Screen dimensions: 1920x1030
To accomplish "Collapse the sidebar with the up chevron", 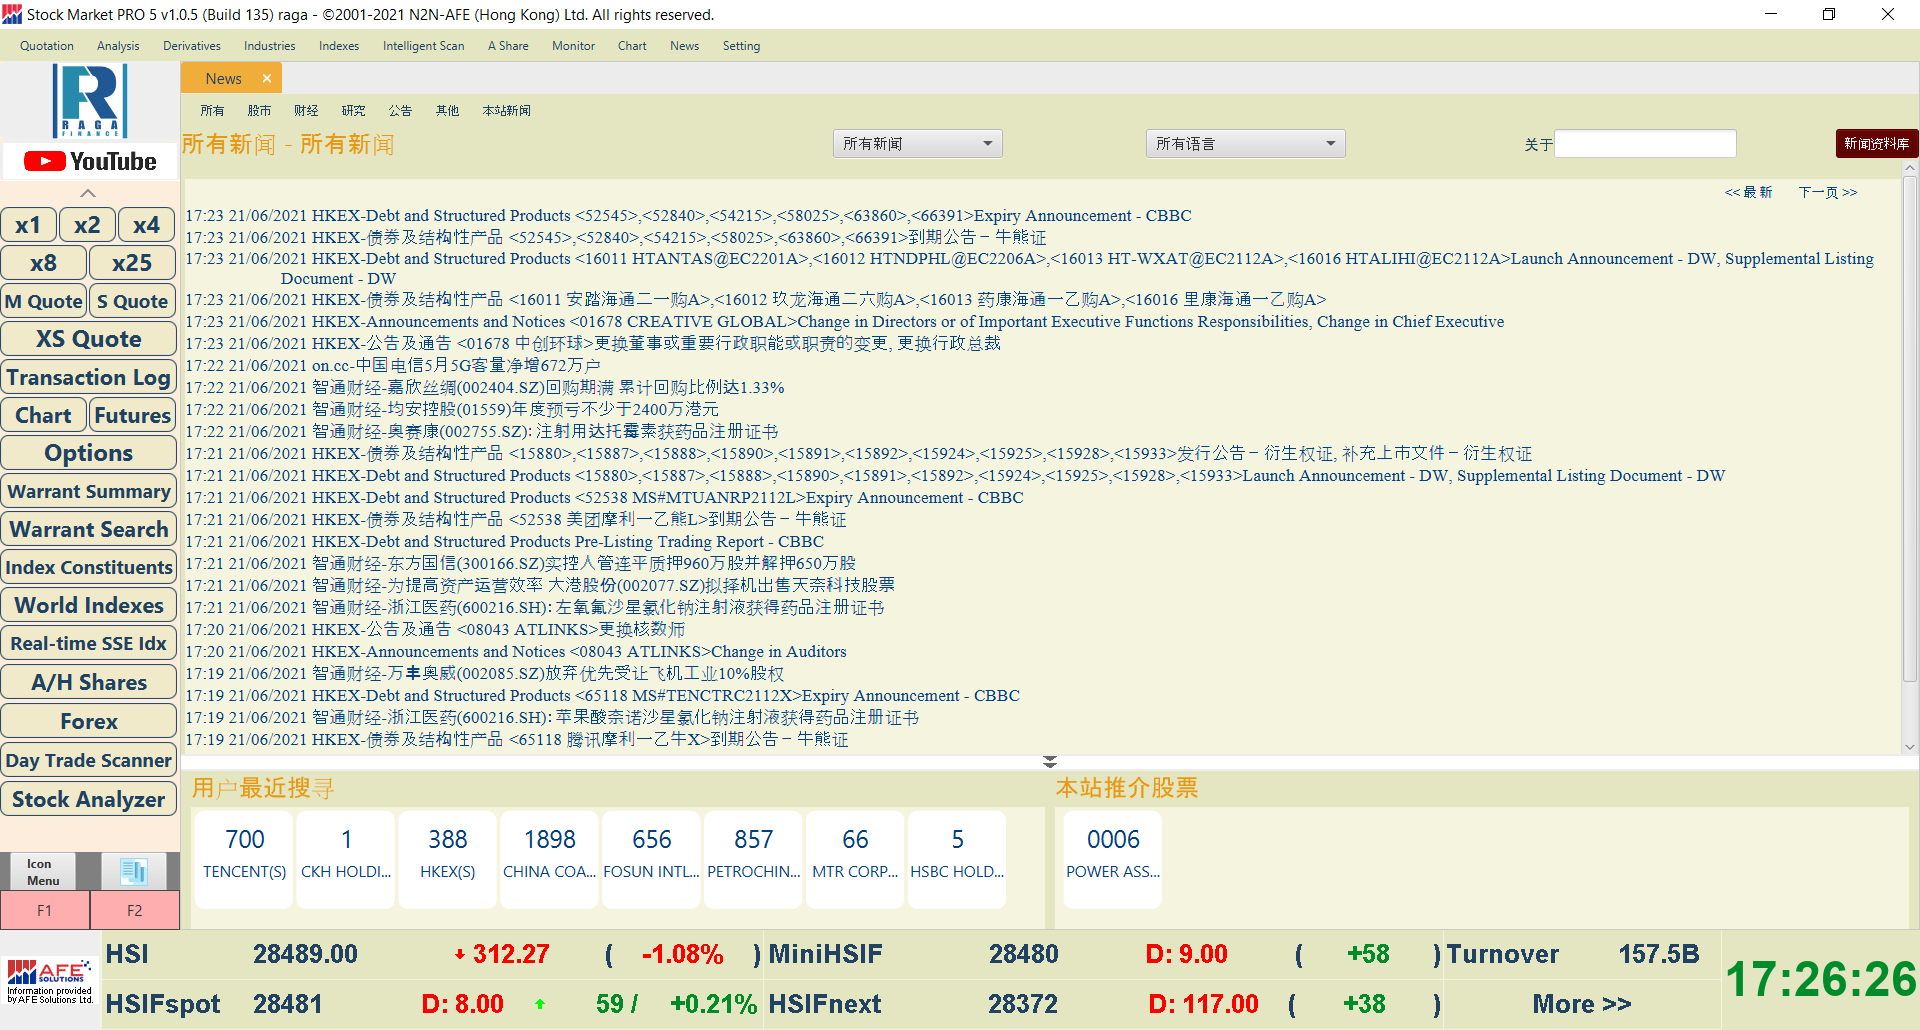I will [88, 193].
